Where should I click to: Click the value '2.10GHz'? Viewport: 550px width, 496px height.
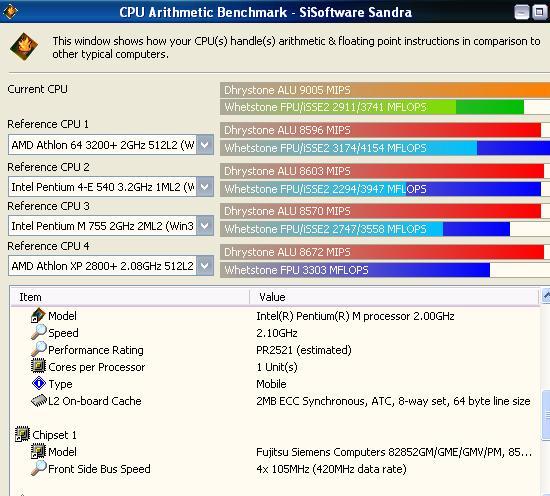(277, 333)
